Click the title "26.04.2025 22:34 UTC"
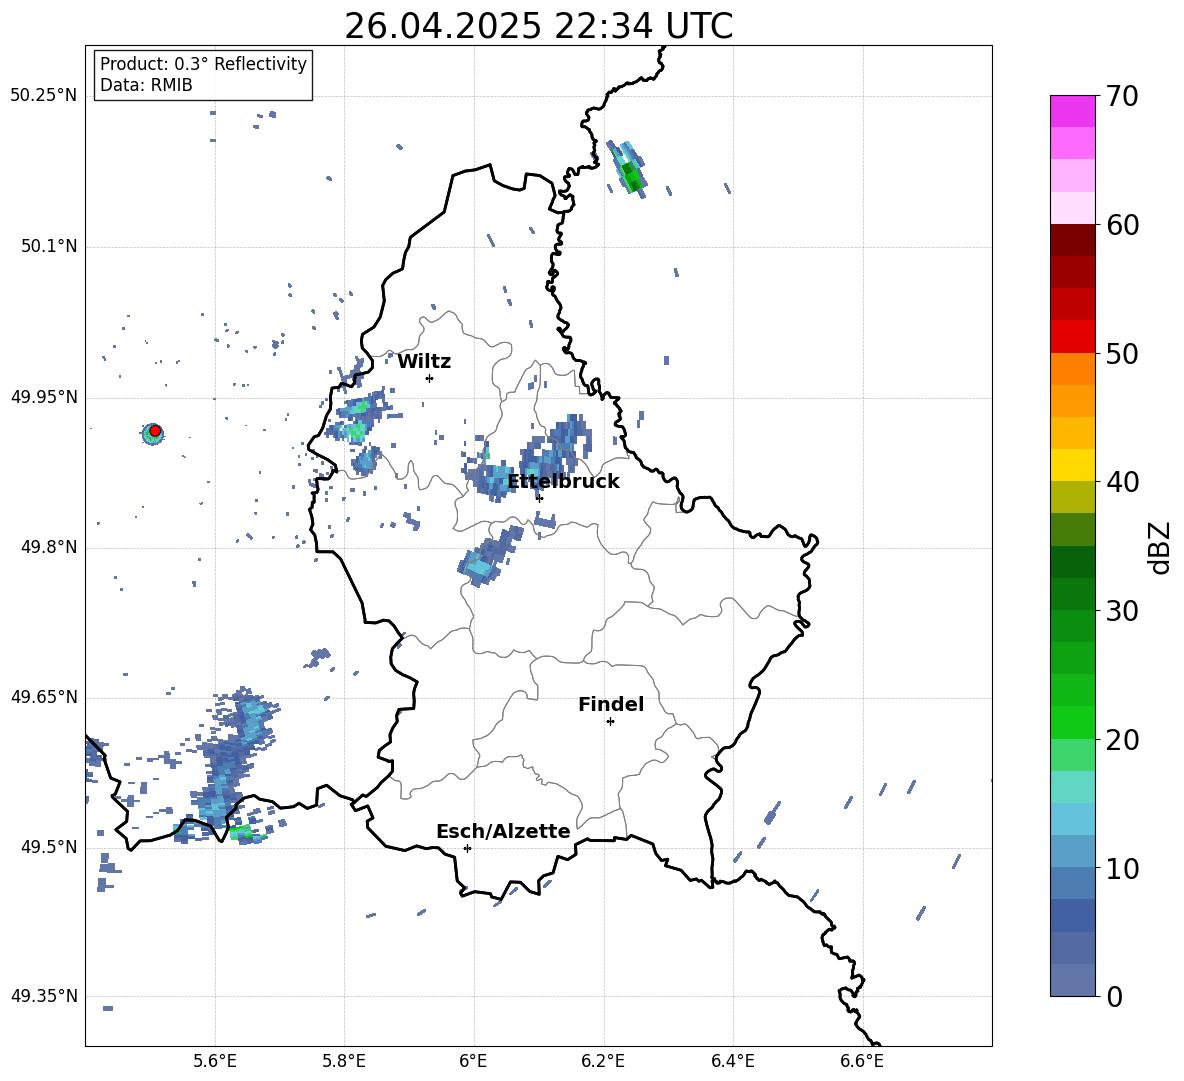Screen dimensions: 1184x1081 [x=538, y=26]
